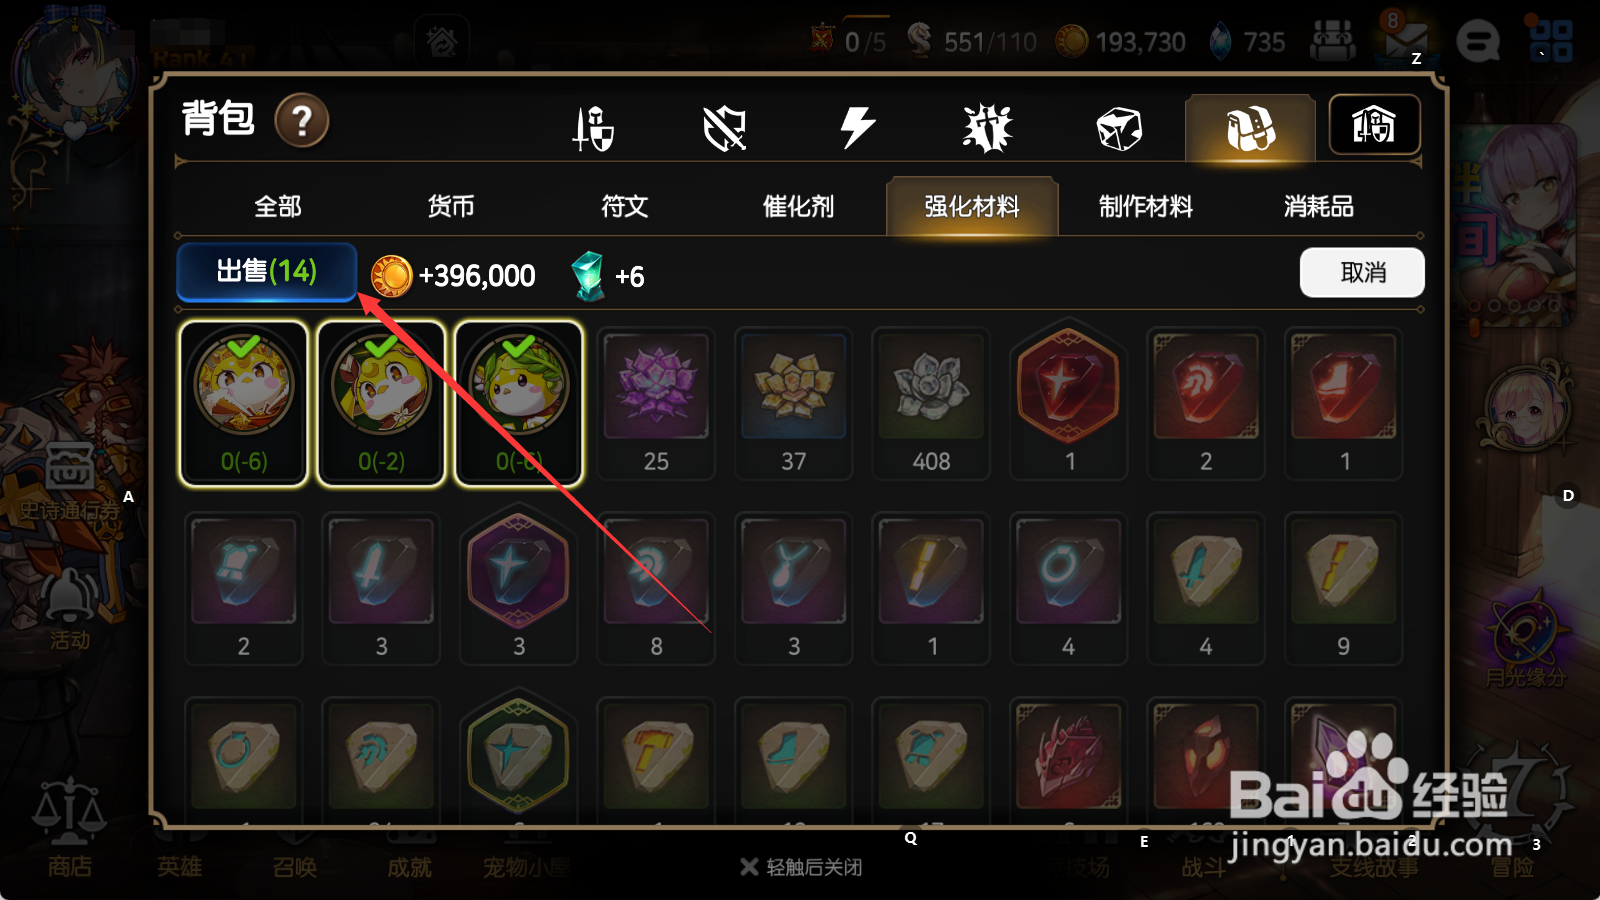
Task: Deselect the first checked yellow pet item
Action: pyautogui.click(x=243, y=403)
